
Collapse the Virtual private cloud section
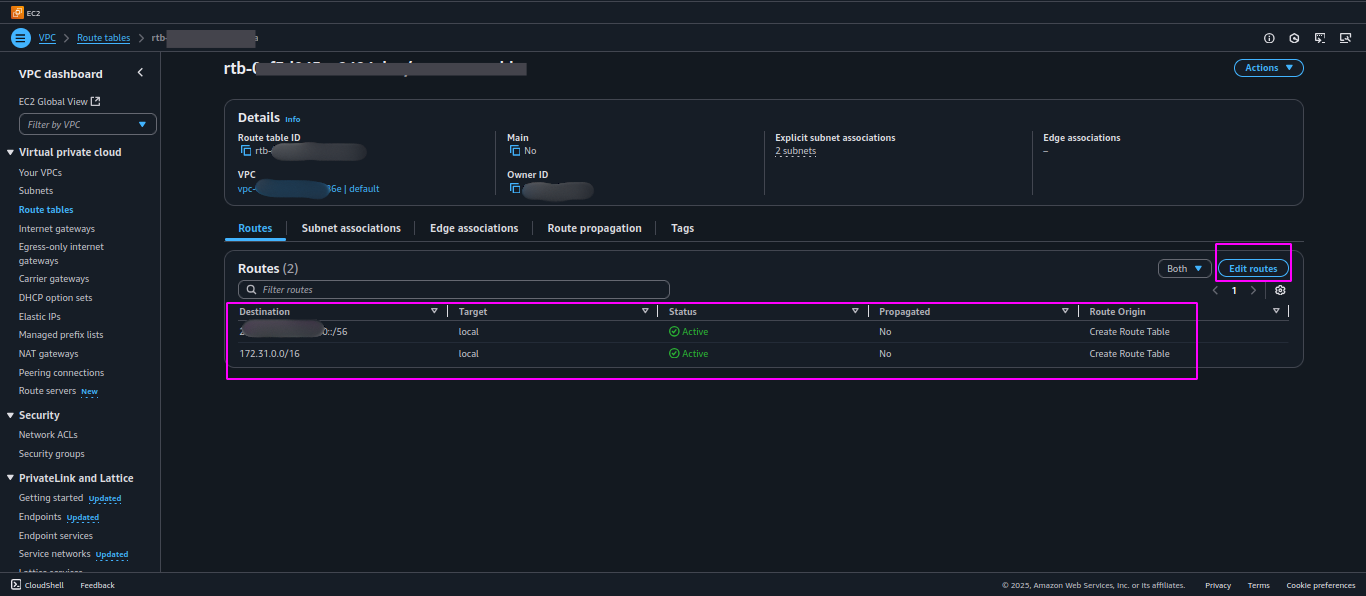10,152
